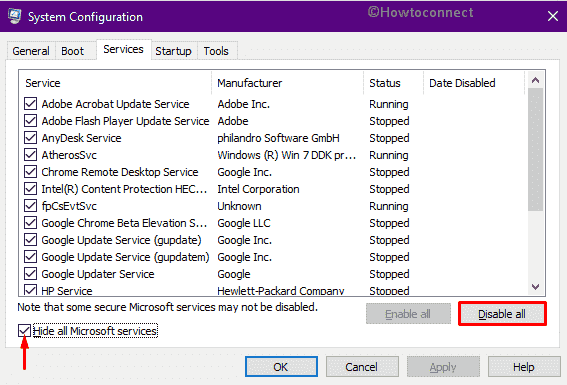This screenshot has width=567, height=385.
Task: Uncheck Chrome Remote Desktop Service
Action: coord(30,172)
